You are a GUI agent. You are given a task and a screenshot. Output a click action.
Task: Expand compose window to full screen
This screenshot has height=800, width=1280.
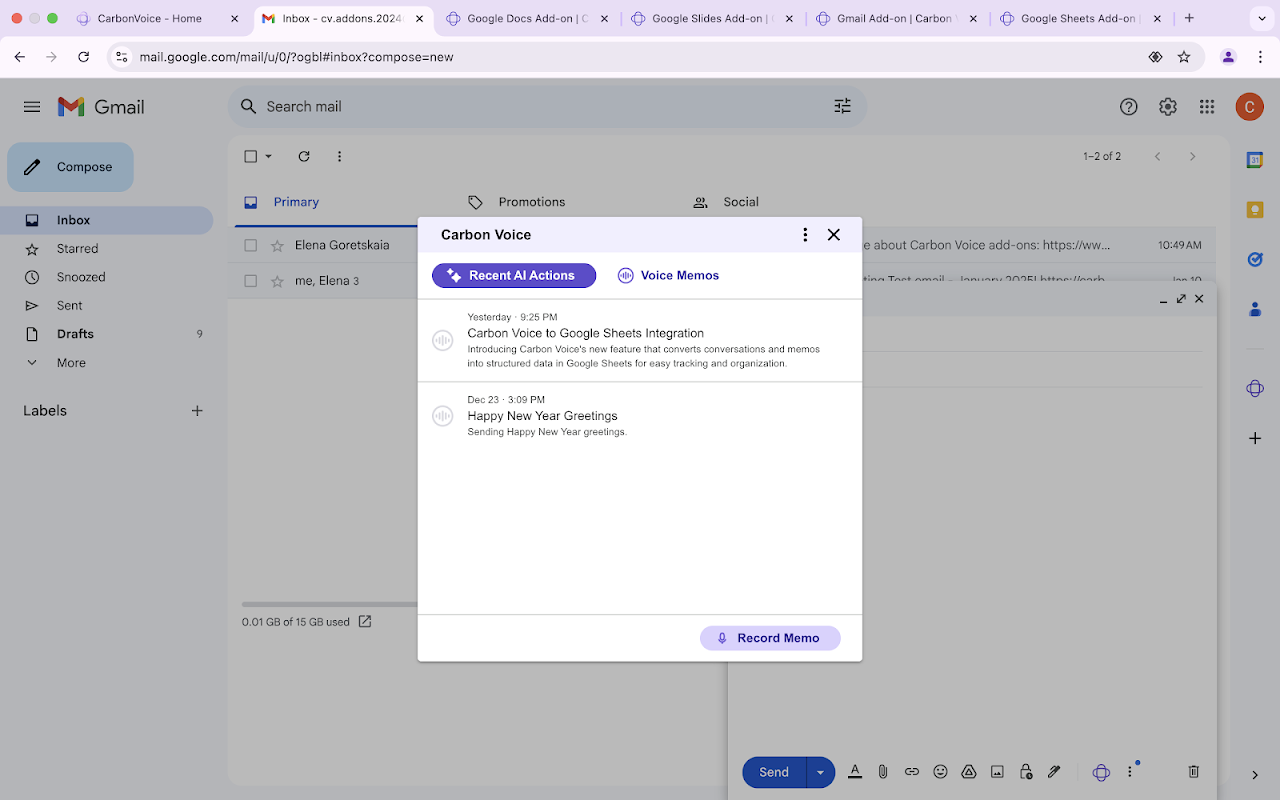(x=1181, y=299)
